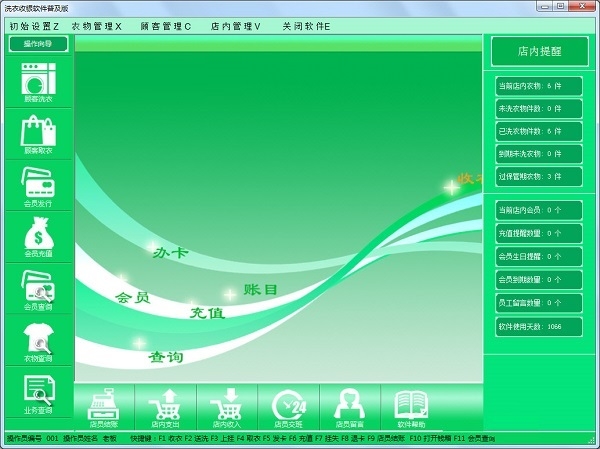This screenshot has width=600, height=449.
Task: Click the 过保管期衣物 reminder item
Action: point(539,176)
